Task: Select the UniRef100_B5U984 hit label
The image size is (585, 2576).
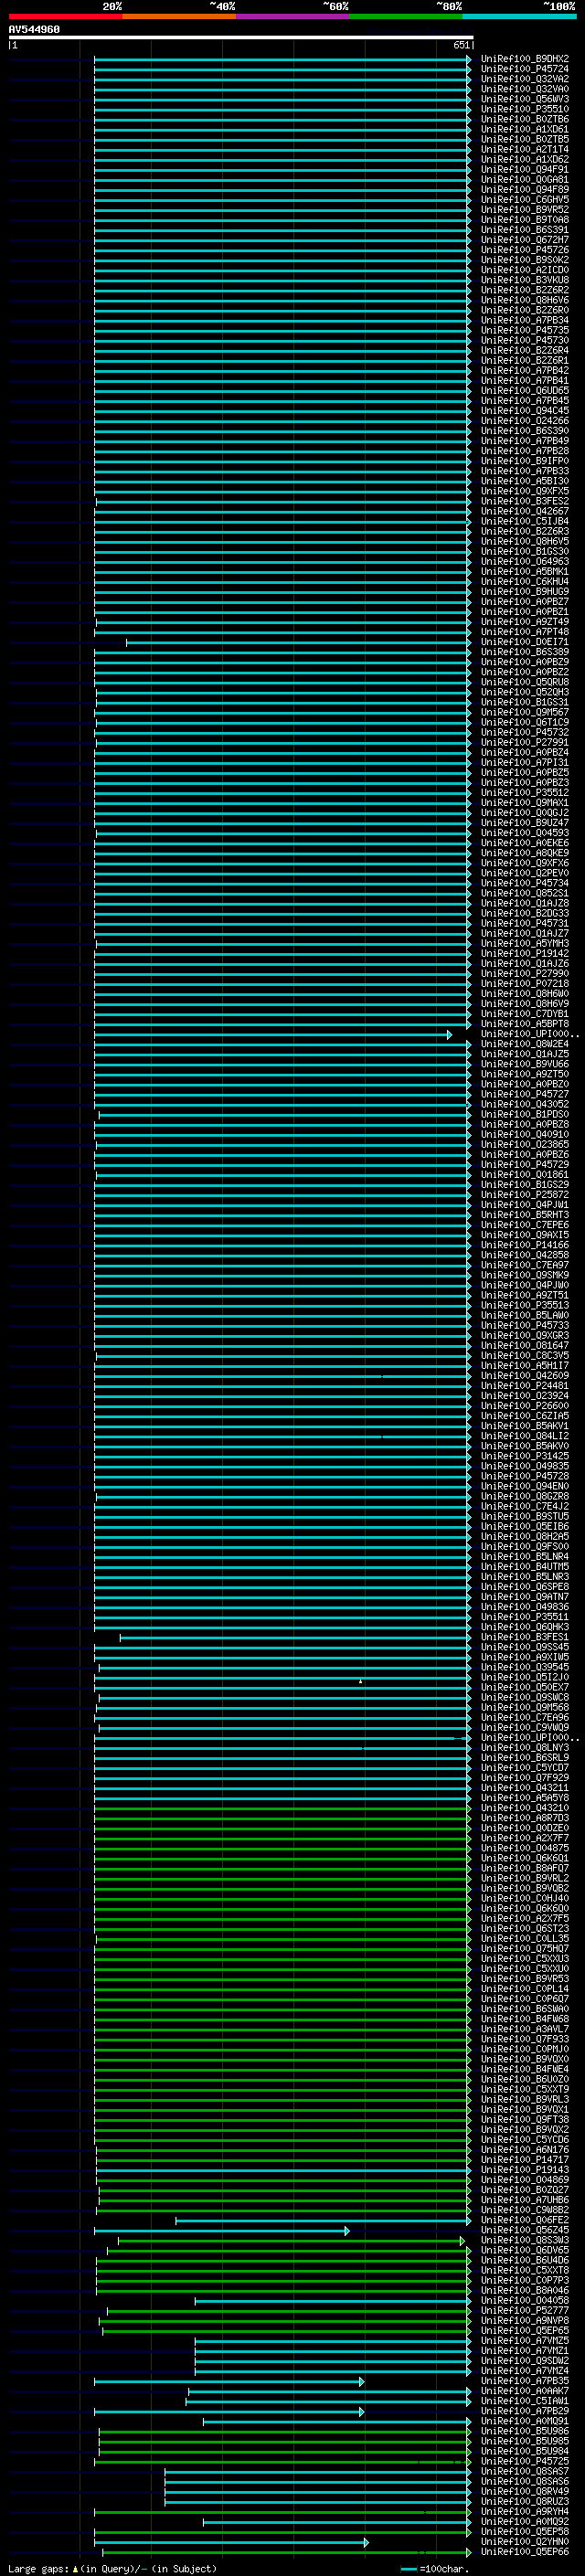Action: tap(524, 2451)
